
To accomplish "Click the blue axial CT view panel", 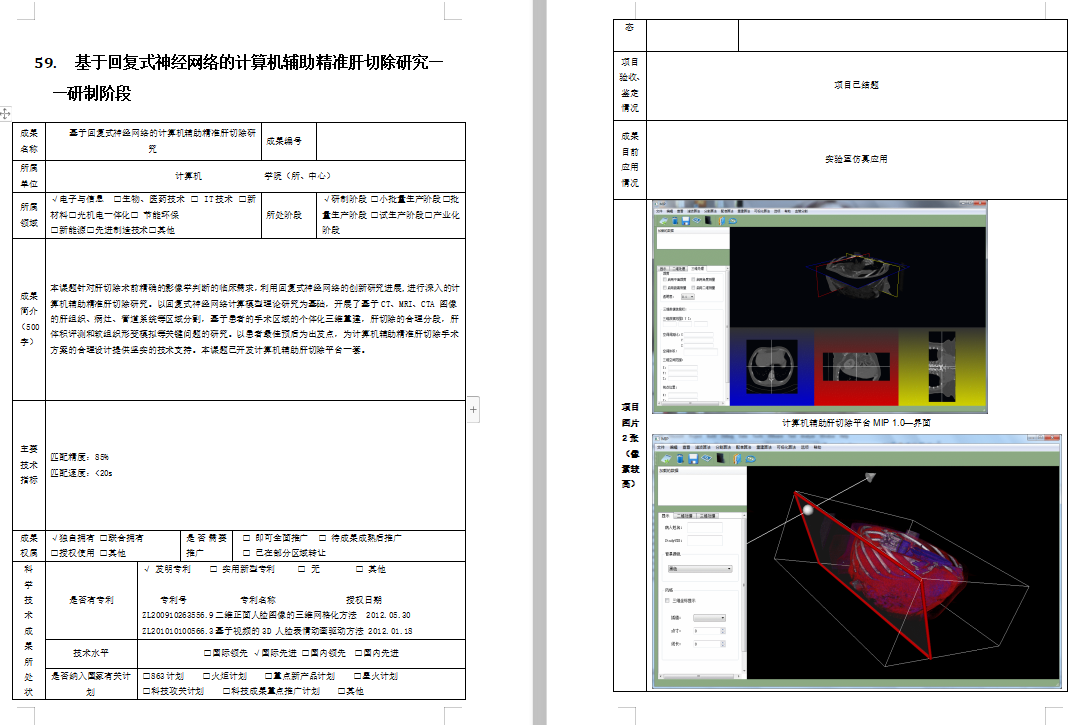I will pos(772,370).
